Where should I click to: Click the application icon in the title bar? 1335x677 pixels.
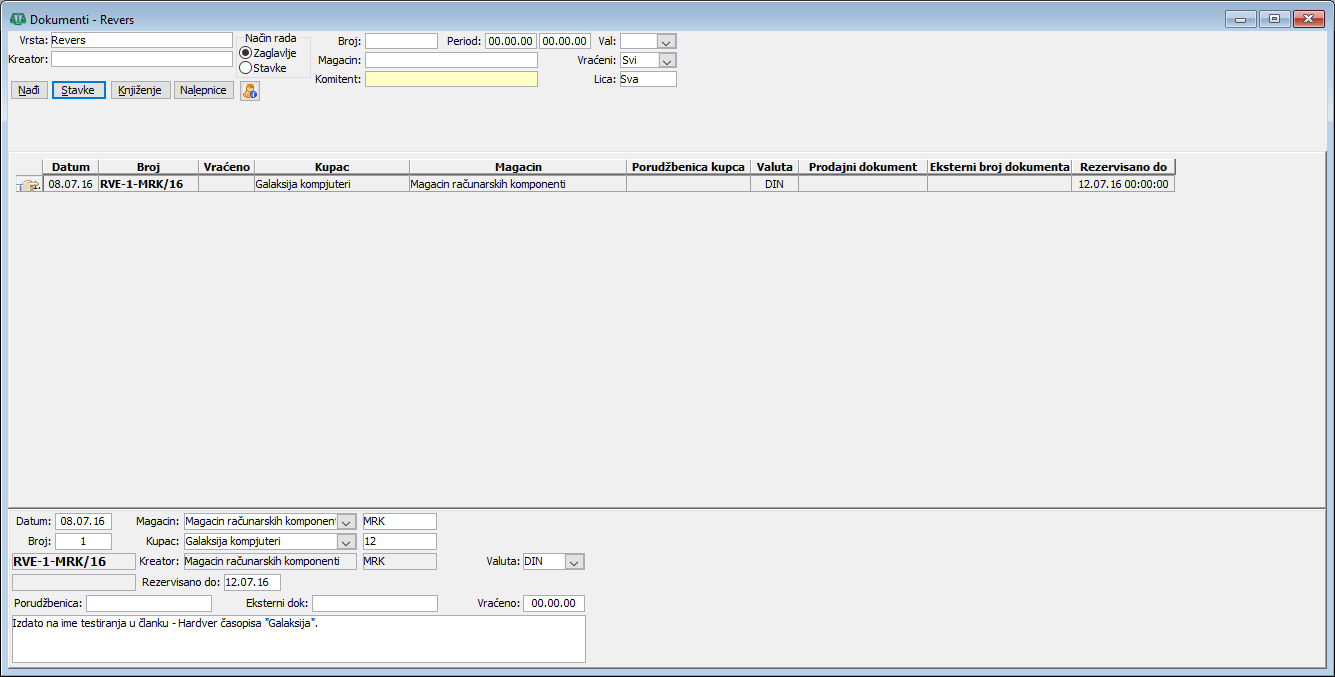click(x=17, y=19)
